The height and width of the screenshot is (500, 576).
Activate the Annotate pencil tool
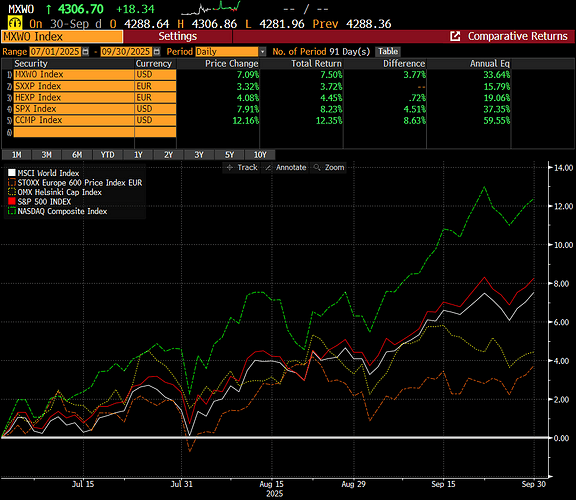[x=286, y=168]
